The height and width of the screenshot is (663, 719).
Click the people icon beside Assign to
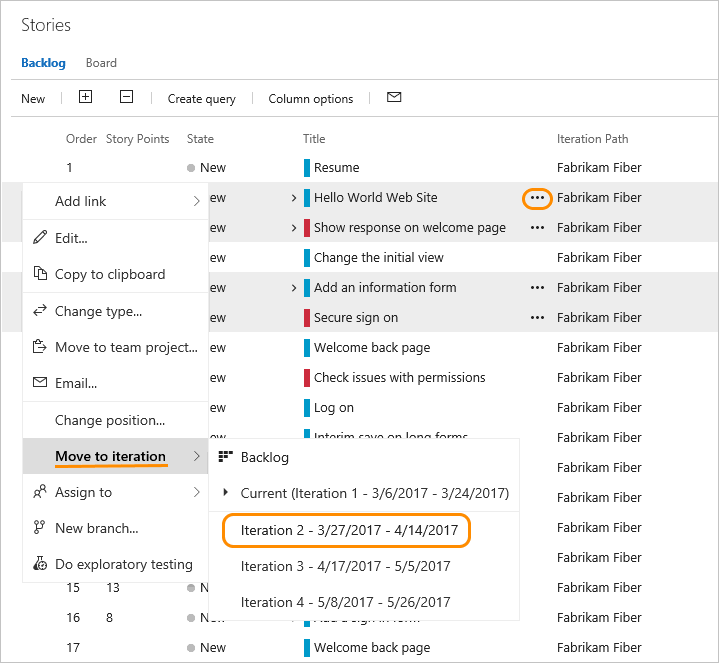tap(40, 492)
